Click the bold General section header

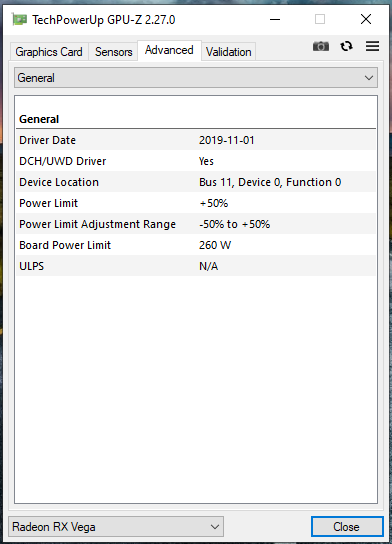tap(39, 119)
